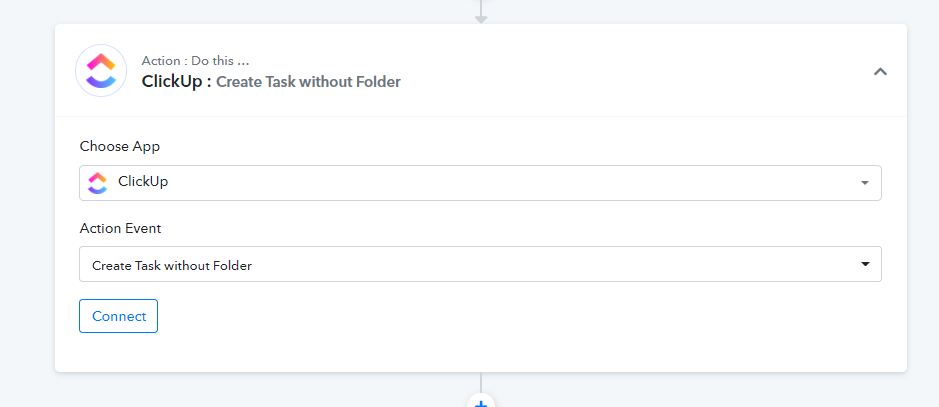
Task: Click 'Create Task without Folder' in Action Event field
Action: coord(172,265)
